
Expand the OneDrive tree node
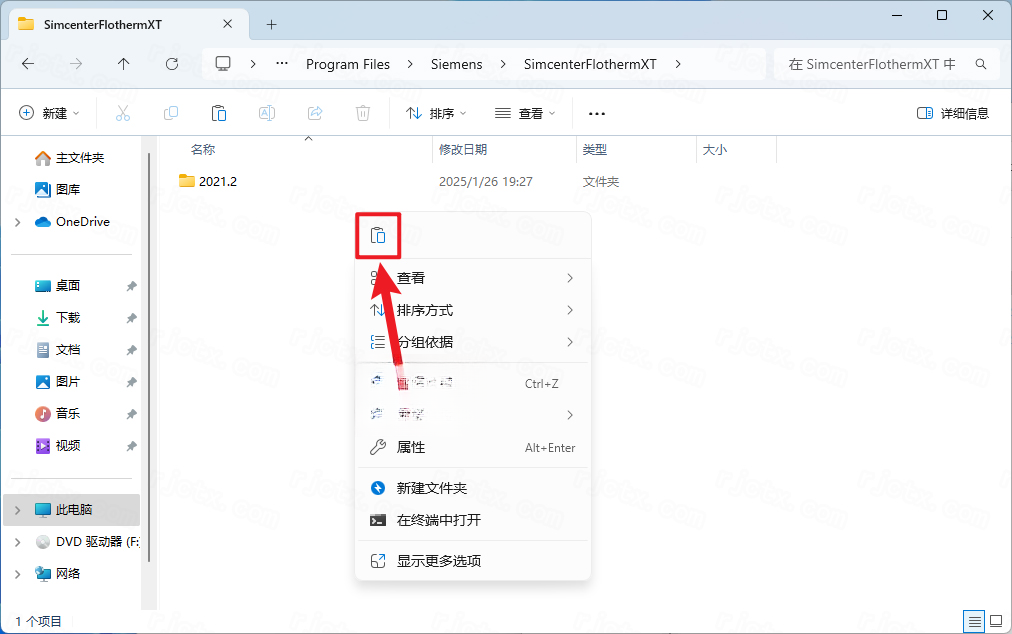[17, 222]
